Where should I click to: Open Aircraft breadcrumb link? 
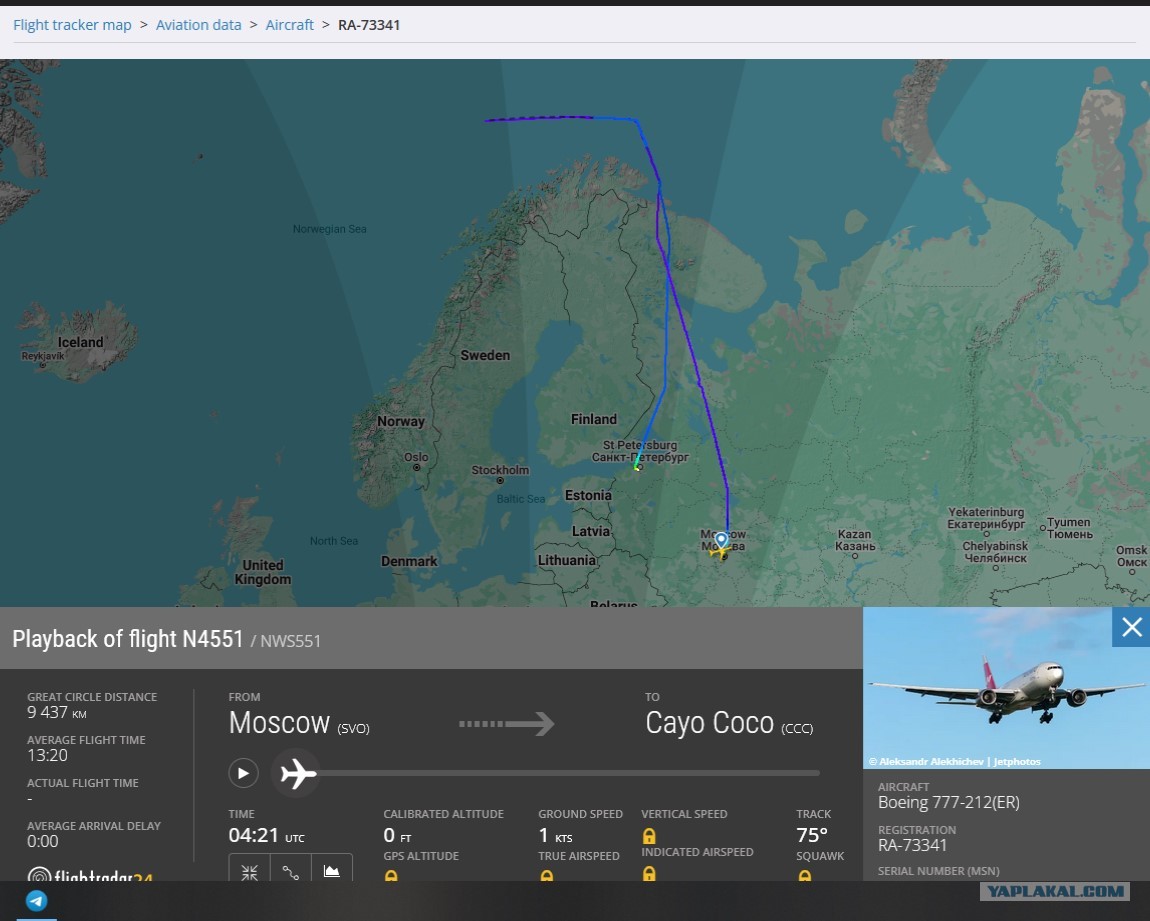[x=289, y=25]
